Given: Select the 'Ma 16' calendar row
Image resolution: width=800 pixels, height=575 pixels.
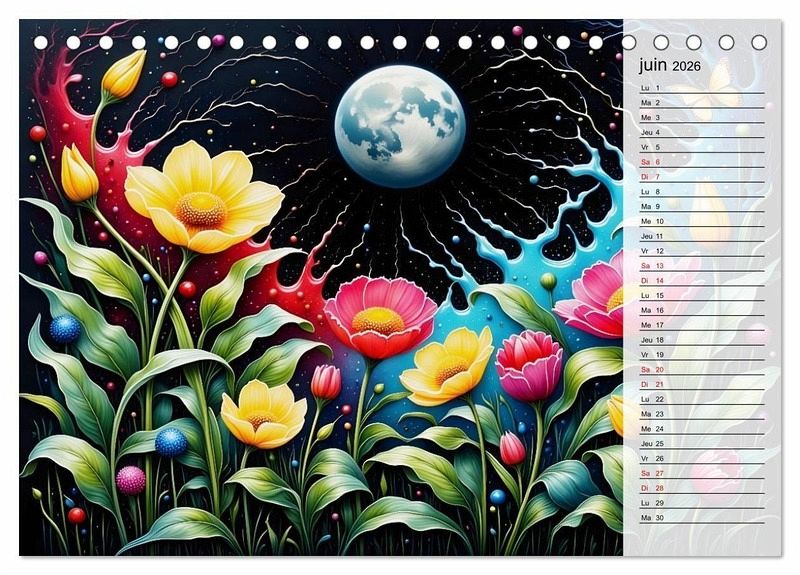Looking at the screenshot, I should 703,310.
